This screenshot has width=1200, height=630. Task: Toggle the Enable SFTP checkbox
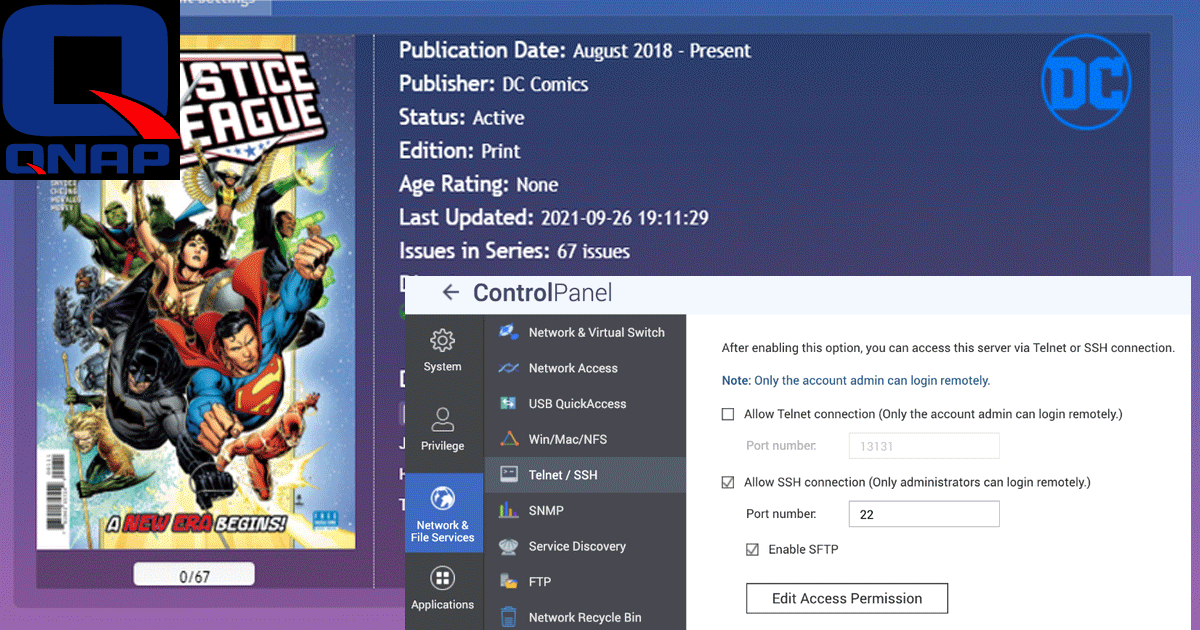(x=752, y=549)
